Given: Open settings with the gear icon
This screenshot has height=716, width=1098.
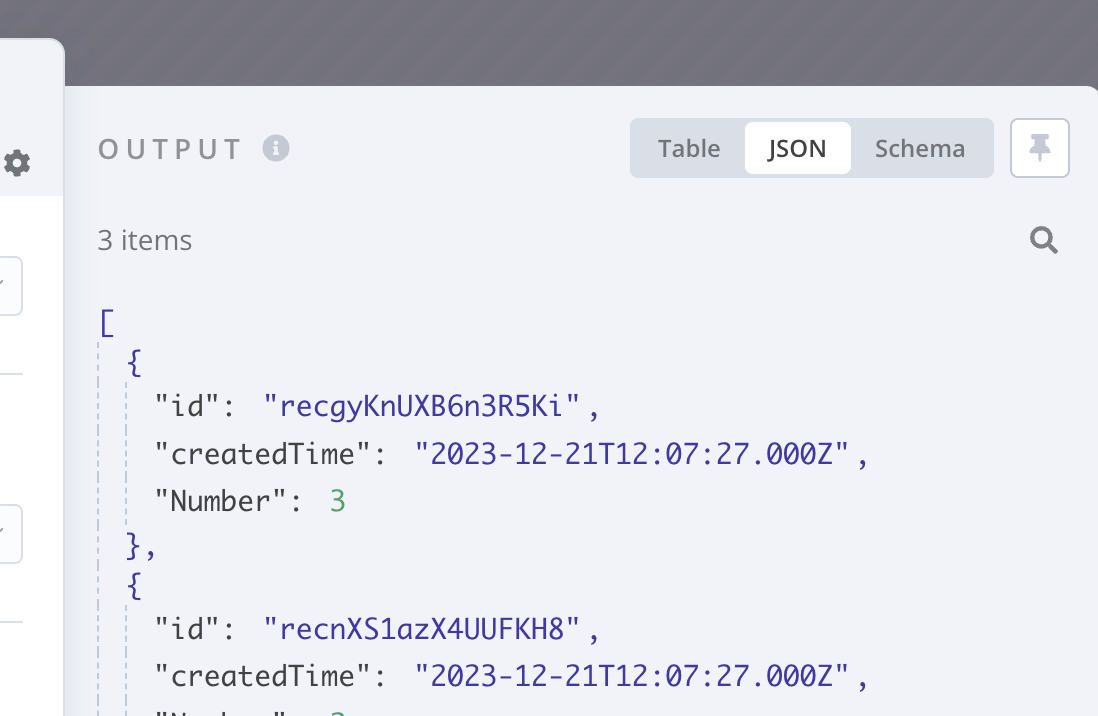Looking at the screenshot, I should coord(17,163).
